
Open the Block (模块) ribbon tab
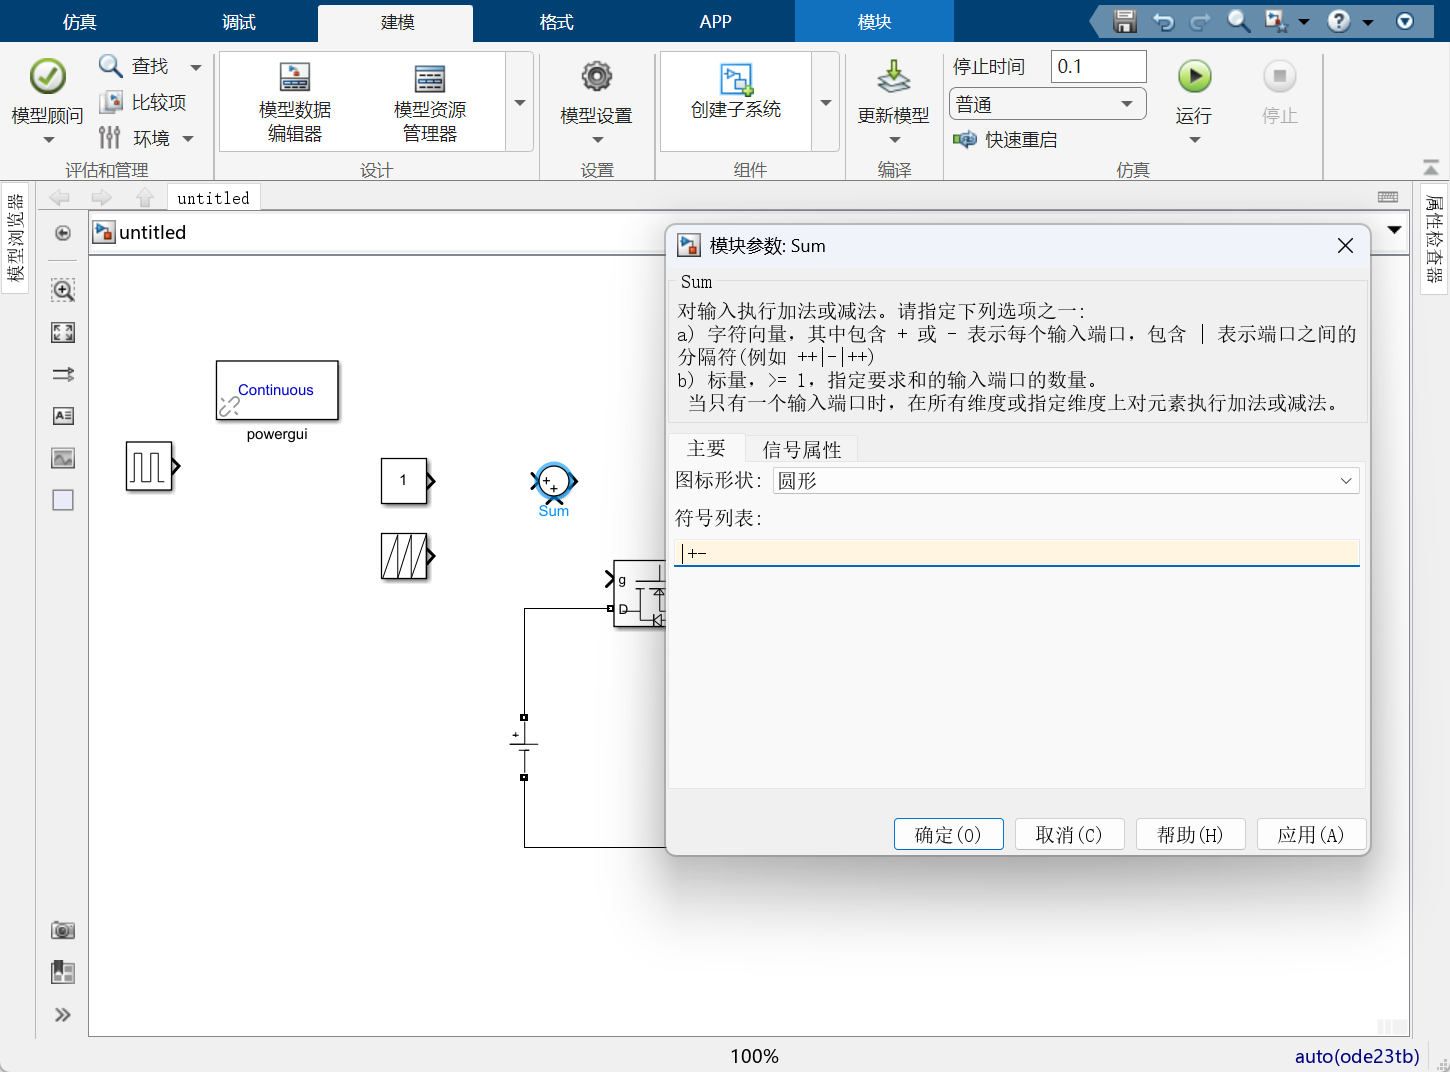[x=874, y=22]
